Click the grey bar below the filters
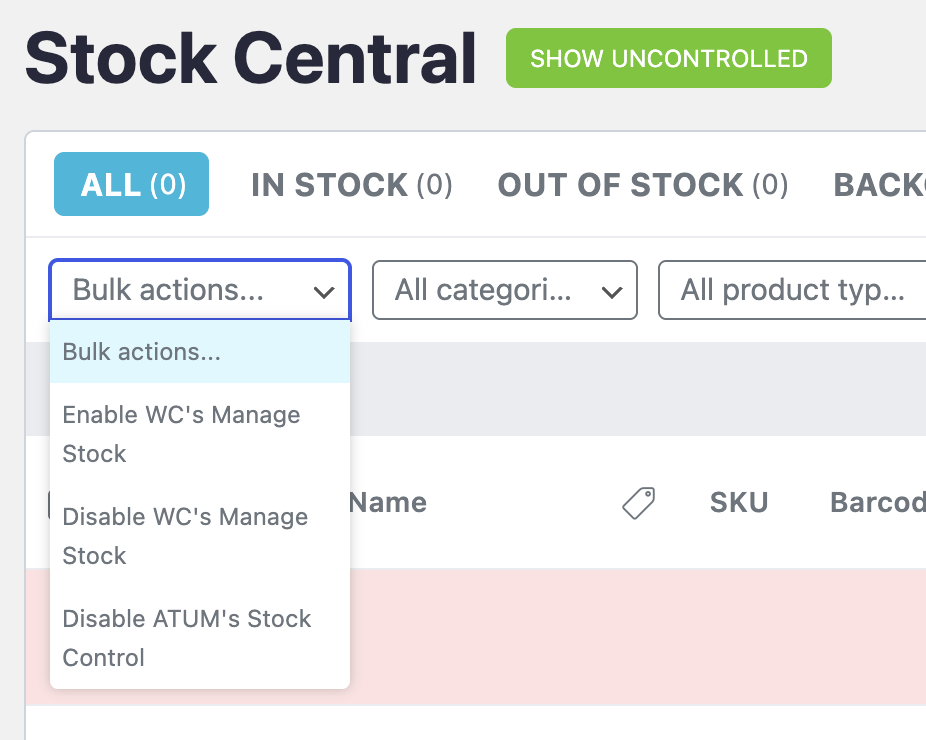 coord(640,389)
